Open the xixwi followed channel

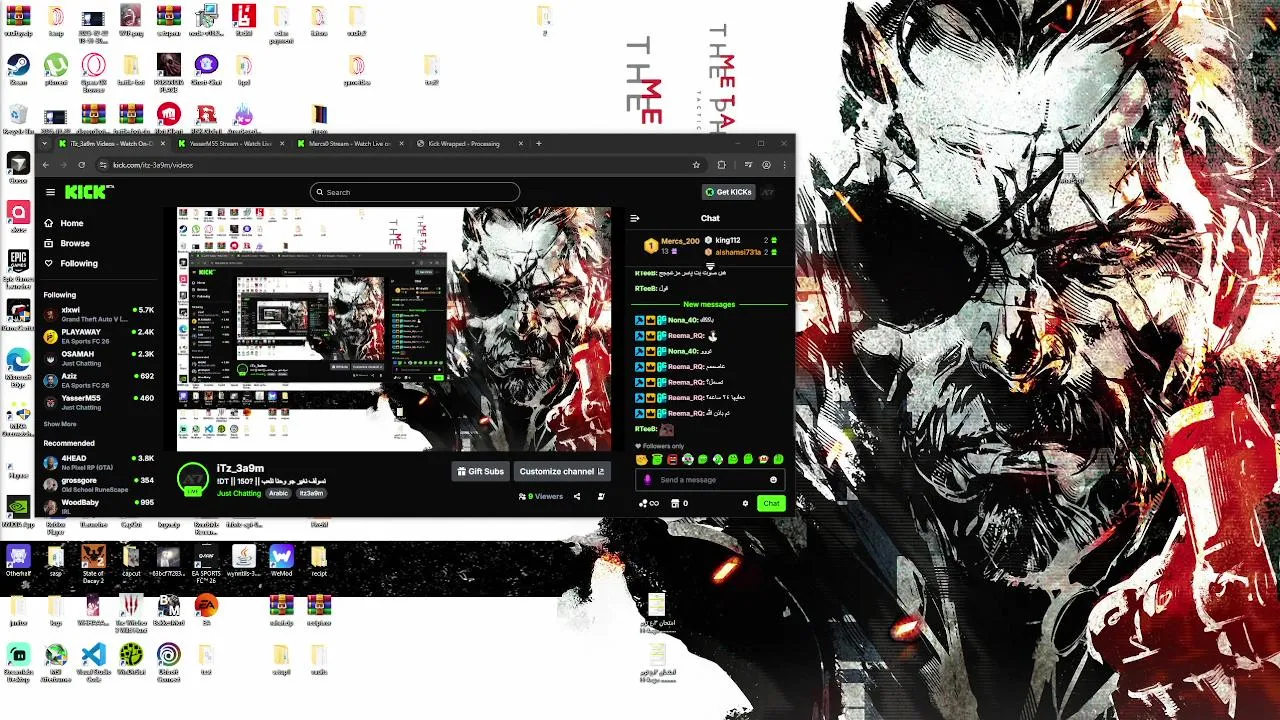click(x=99, y=314)
